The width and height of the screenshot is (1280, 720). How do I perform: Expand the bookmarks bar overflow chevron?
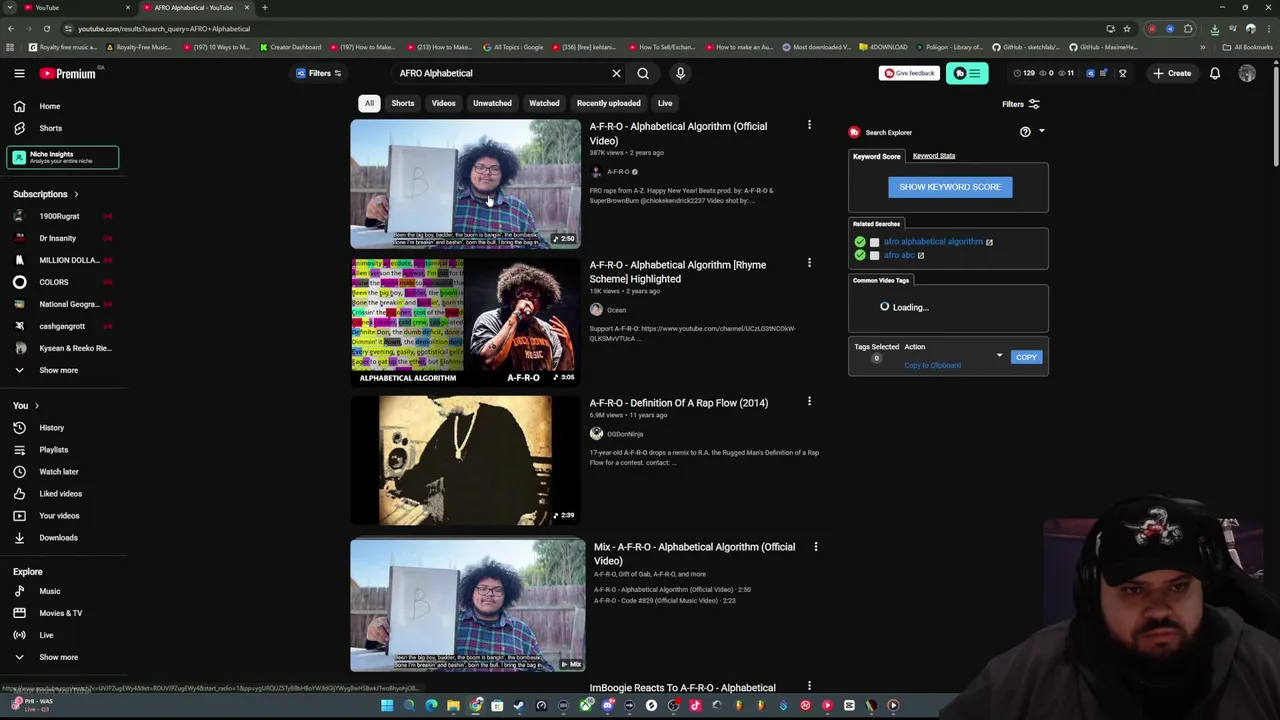pos(1203,47)
